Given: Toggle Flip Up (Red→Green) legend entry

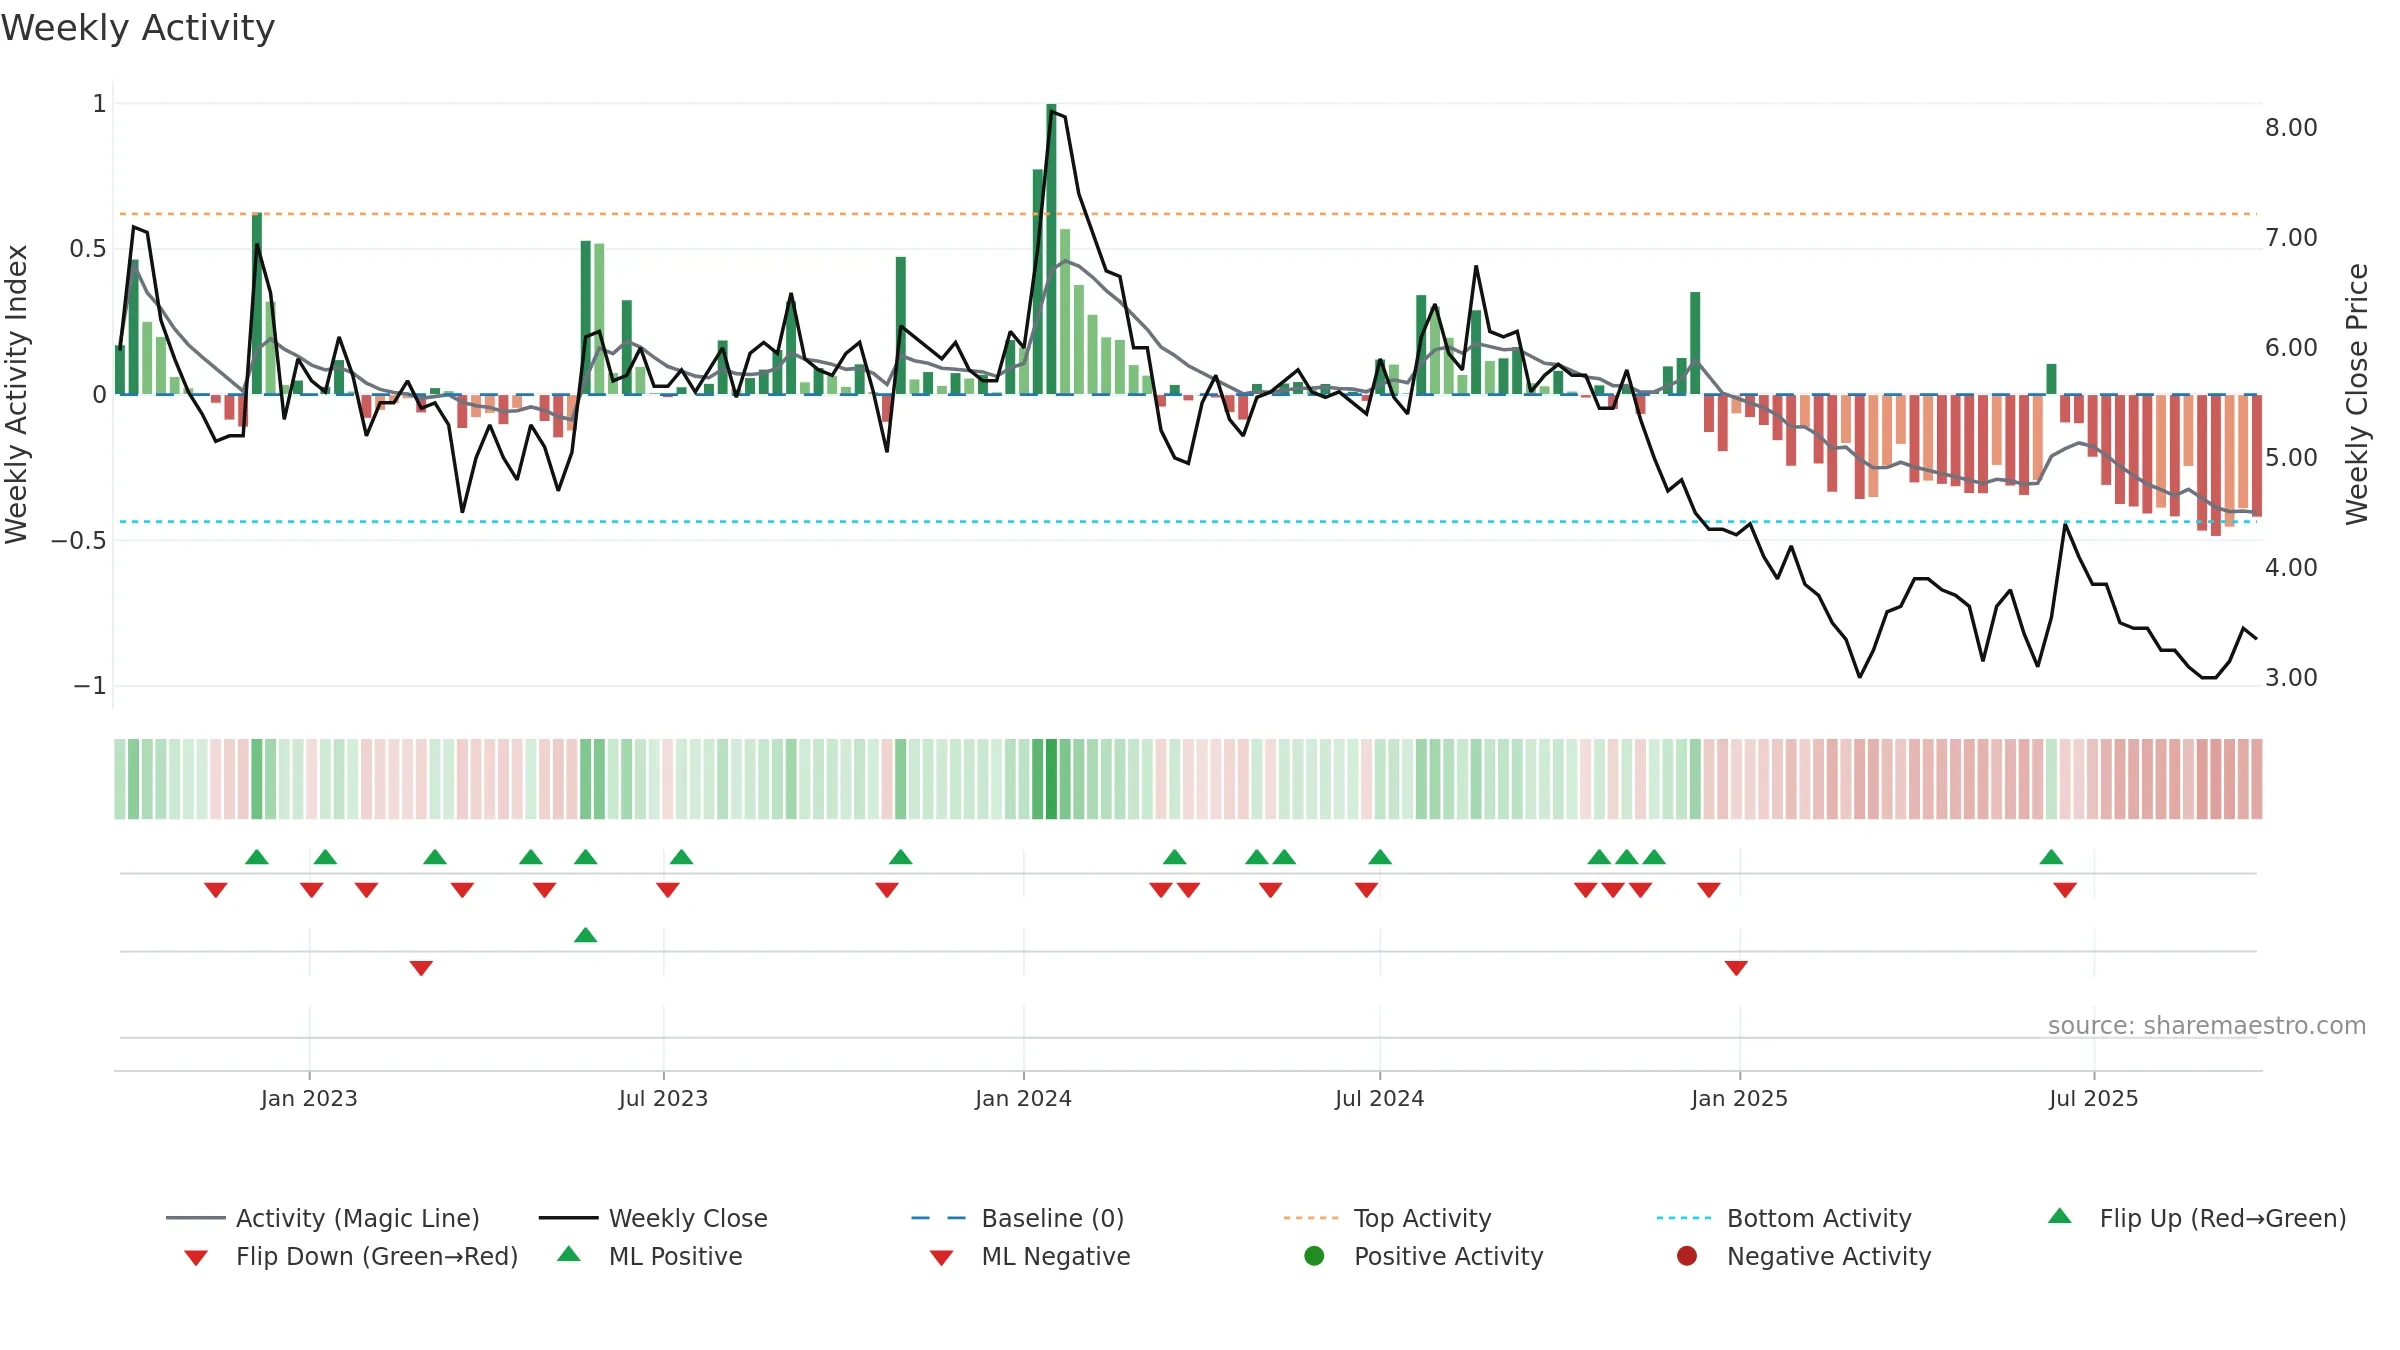Looking at the screenshot, I should [2196, 1218].
